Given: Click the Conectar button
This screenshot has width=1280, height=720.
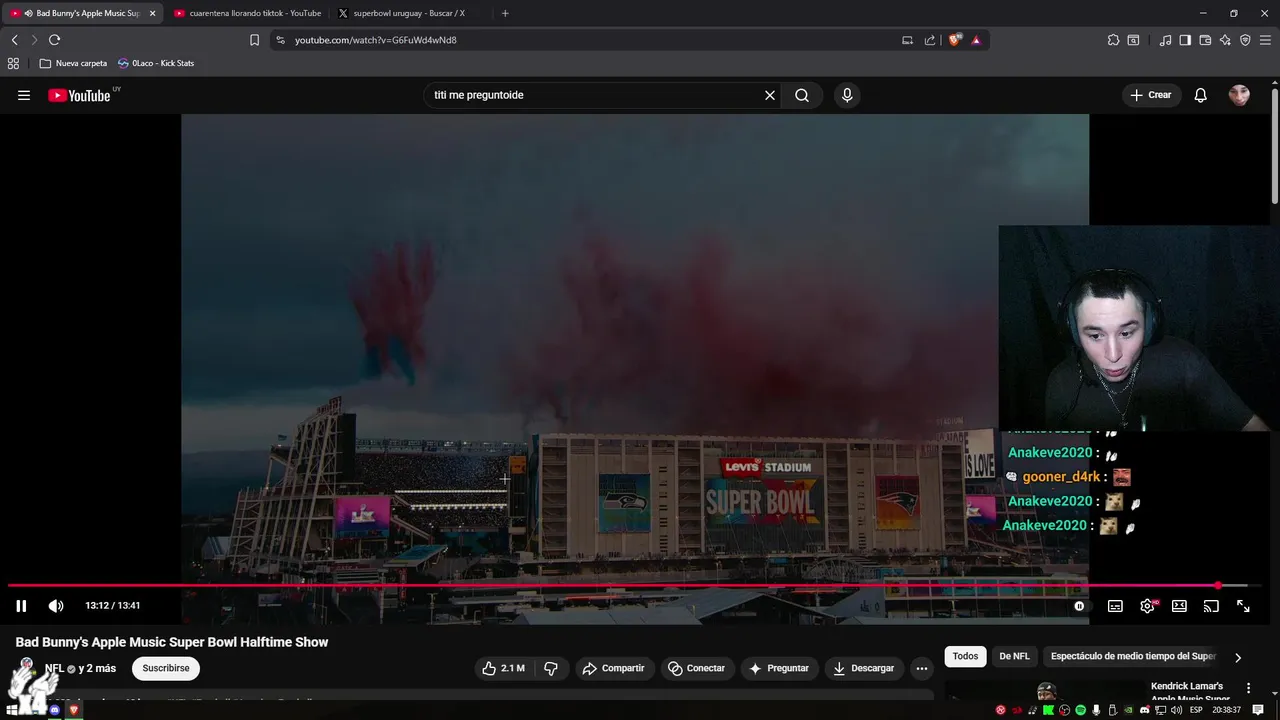Looking at the screenshot, I should click(696, 668).
